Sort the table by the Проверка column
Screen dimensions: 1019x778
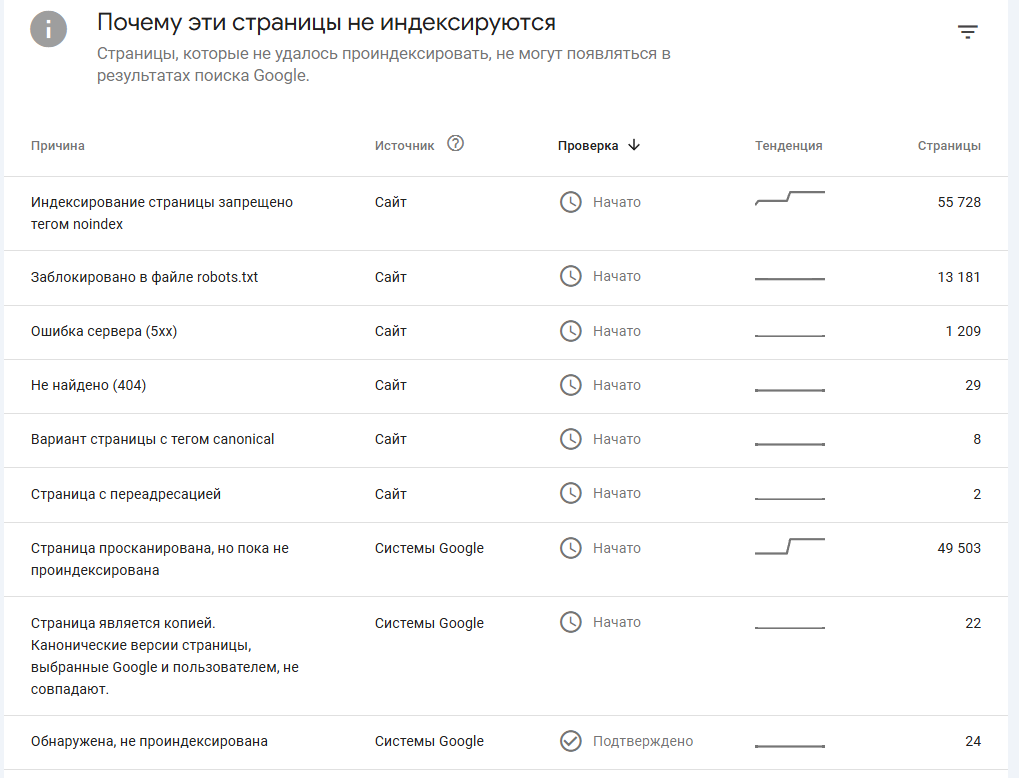(x=588, y=146)
